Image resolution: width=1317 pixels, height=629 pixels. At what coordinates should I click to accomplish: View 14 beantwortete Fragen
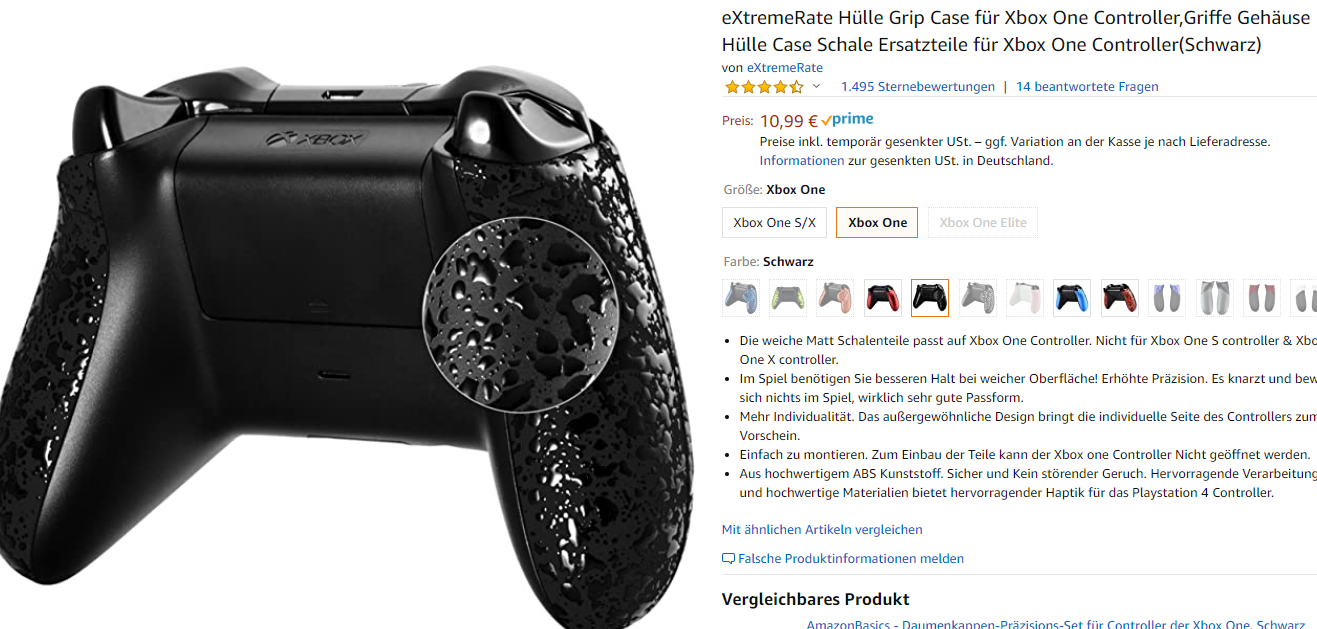[x=1087, y=87]
